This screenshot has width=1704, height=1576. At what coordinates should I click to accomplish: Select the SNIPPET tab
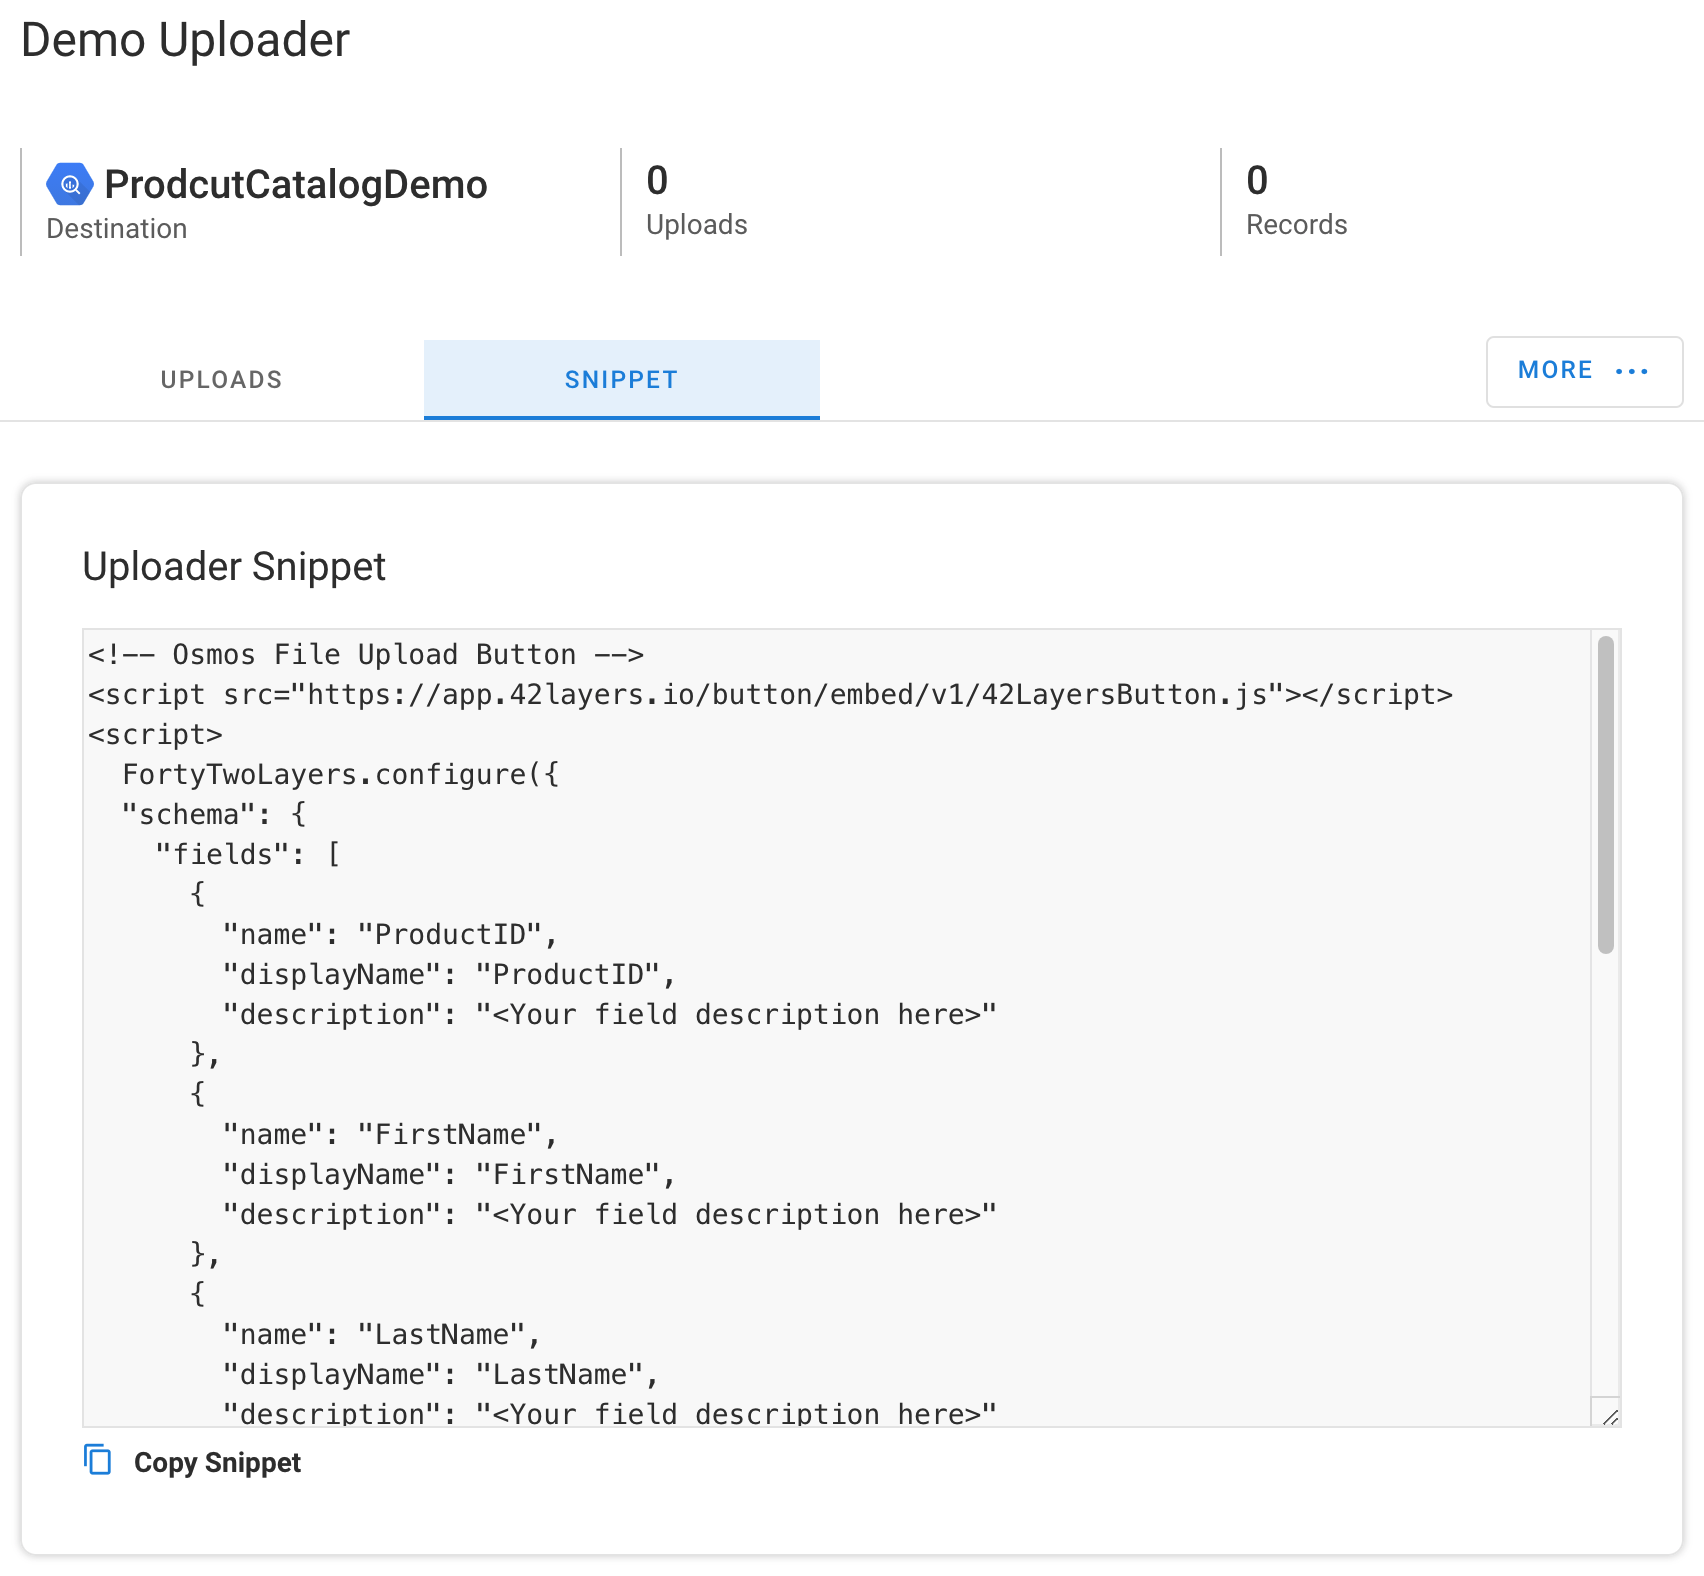click(621, 379)
